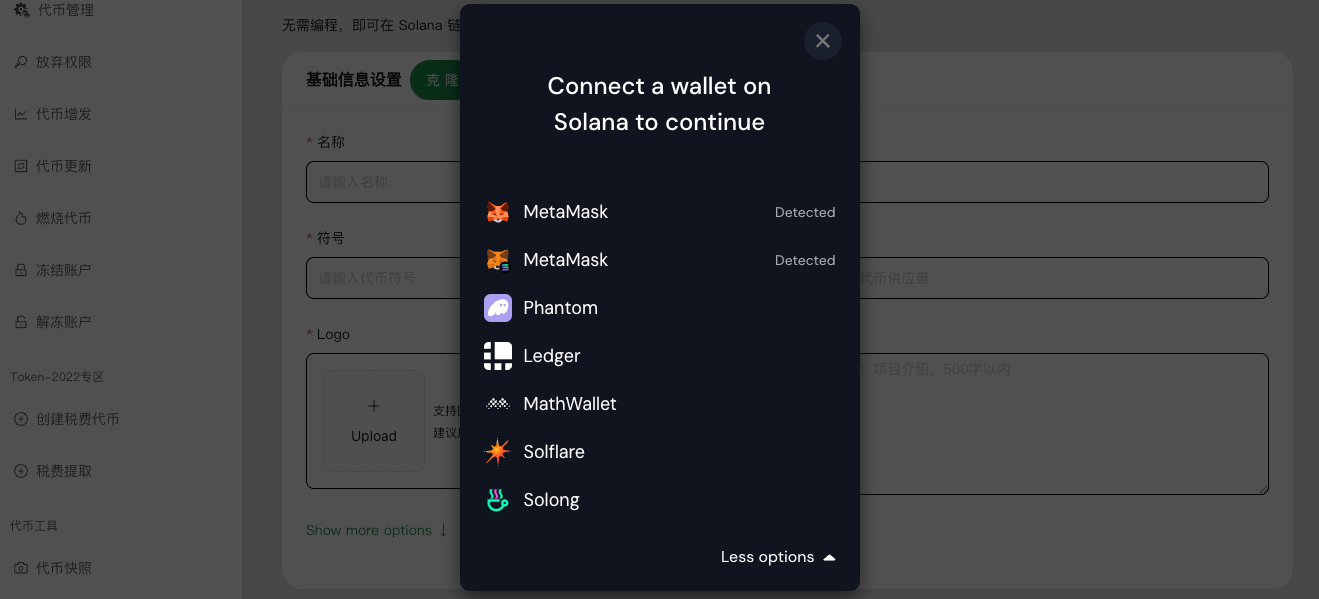Click the Ledger wallet icon
This screenshot has width=1319, height=599.
coord(498,356)
